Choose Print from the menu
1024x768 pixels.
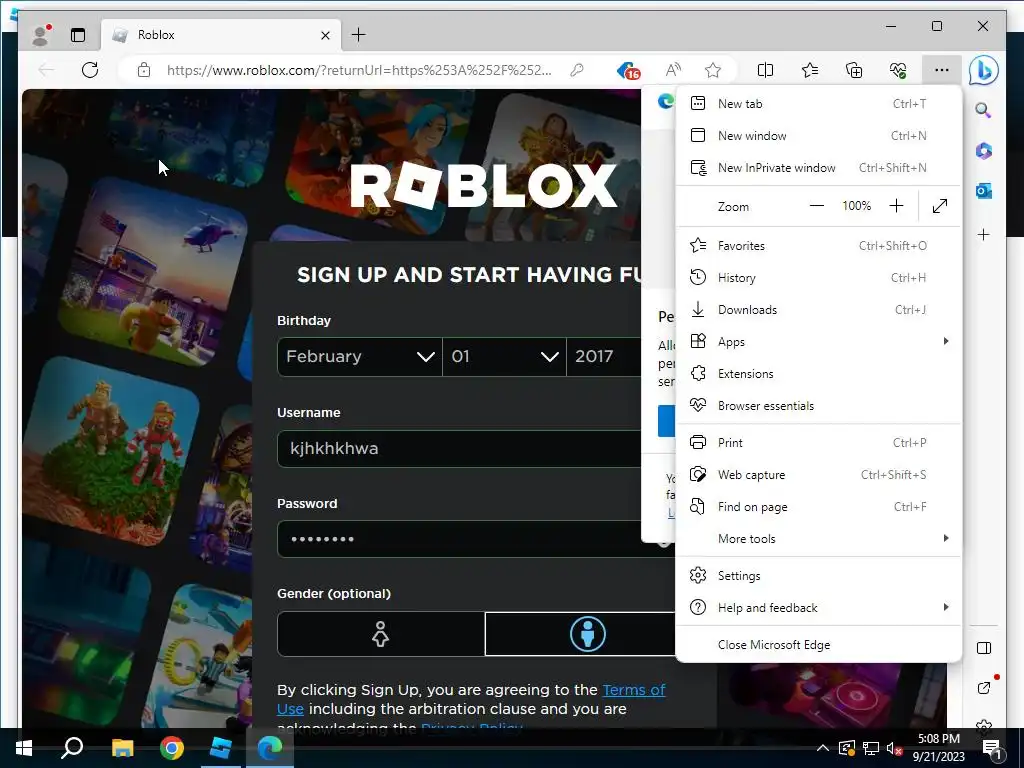818,442
